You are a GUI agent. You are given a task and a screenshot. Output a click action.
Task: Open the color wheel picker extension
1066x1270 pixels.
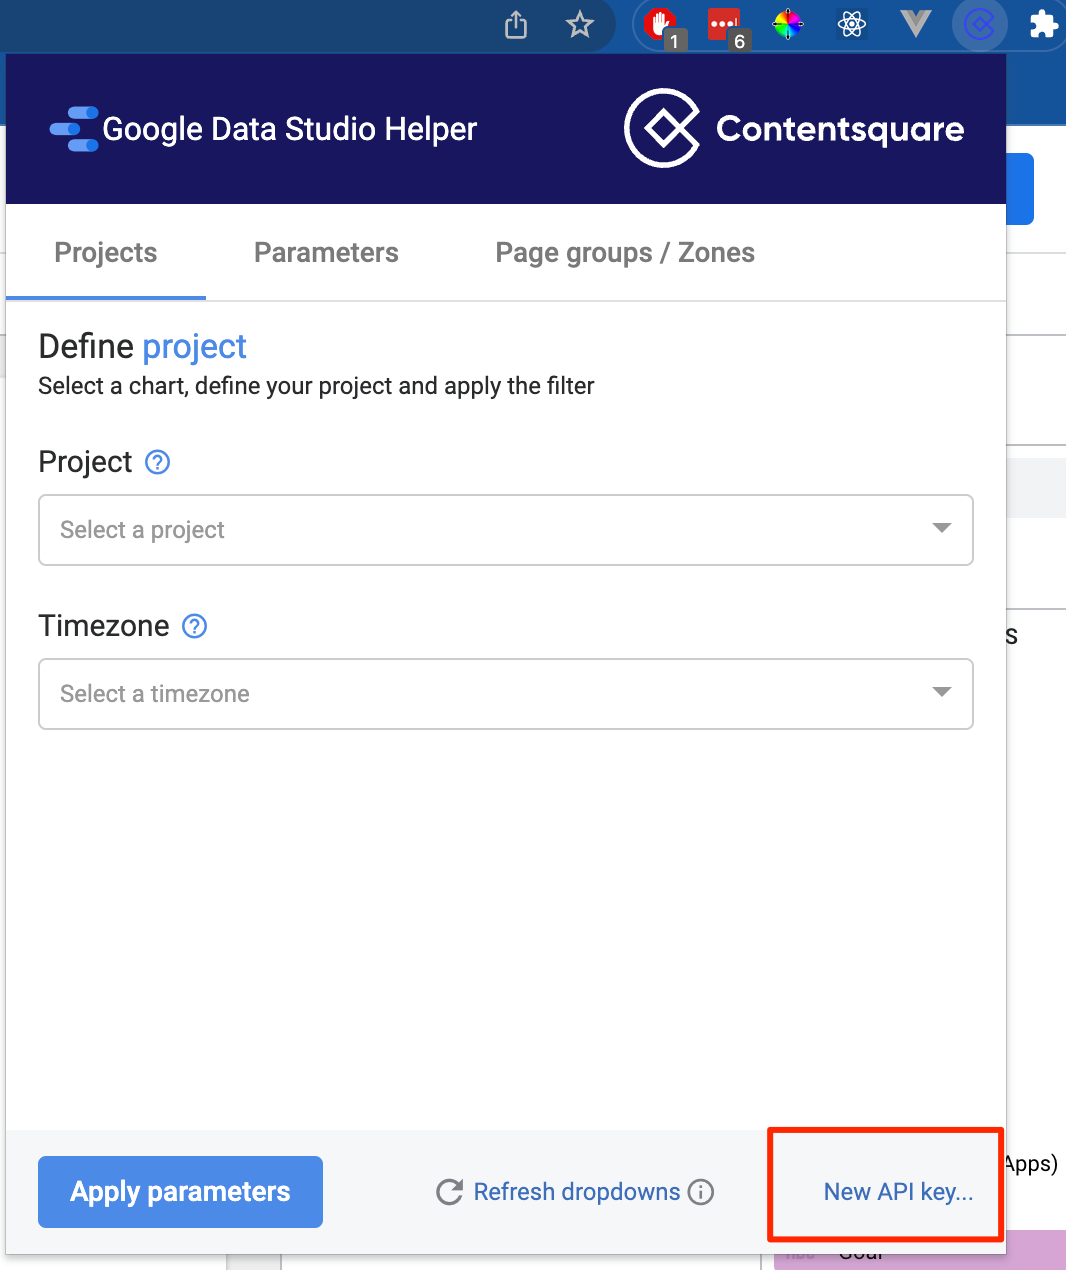[788, 24]
